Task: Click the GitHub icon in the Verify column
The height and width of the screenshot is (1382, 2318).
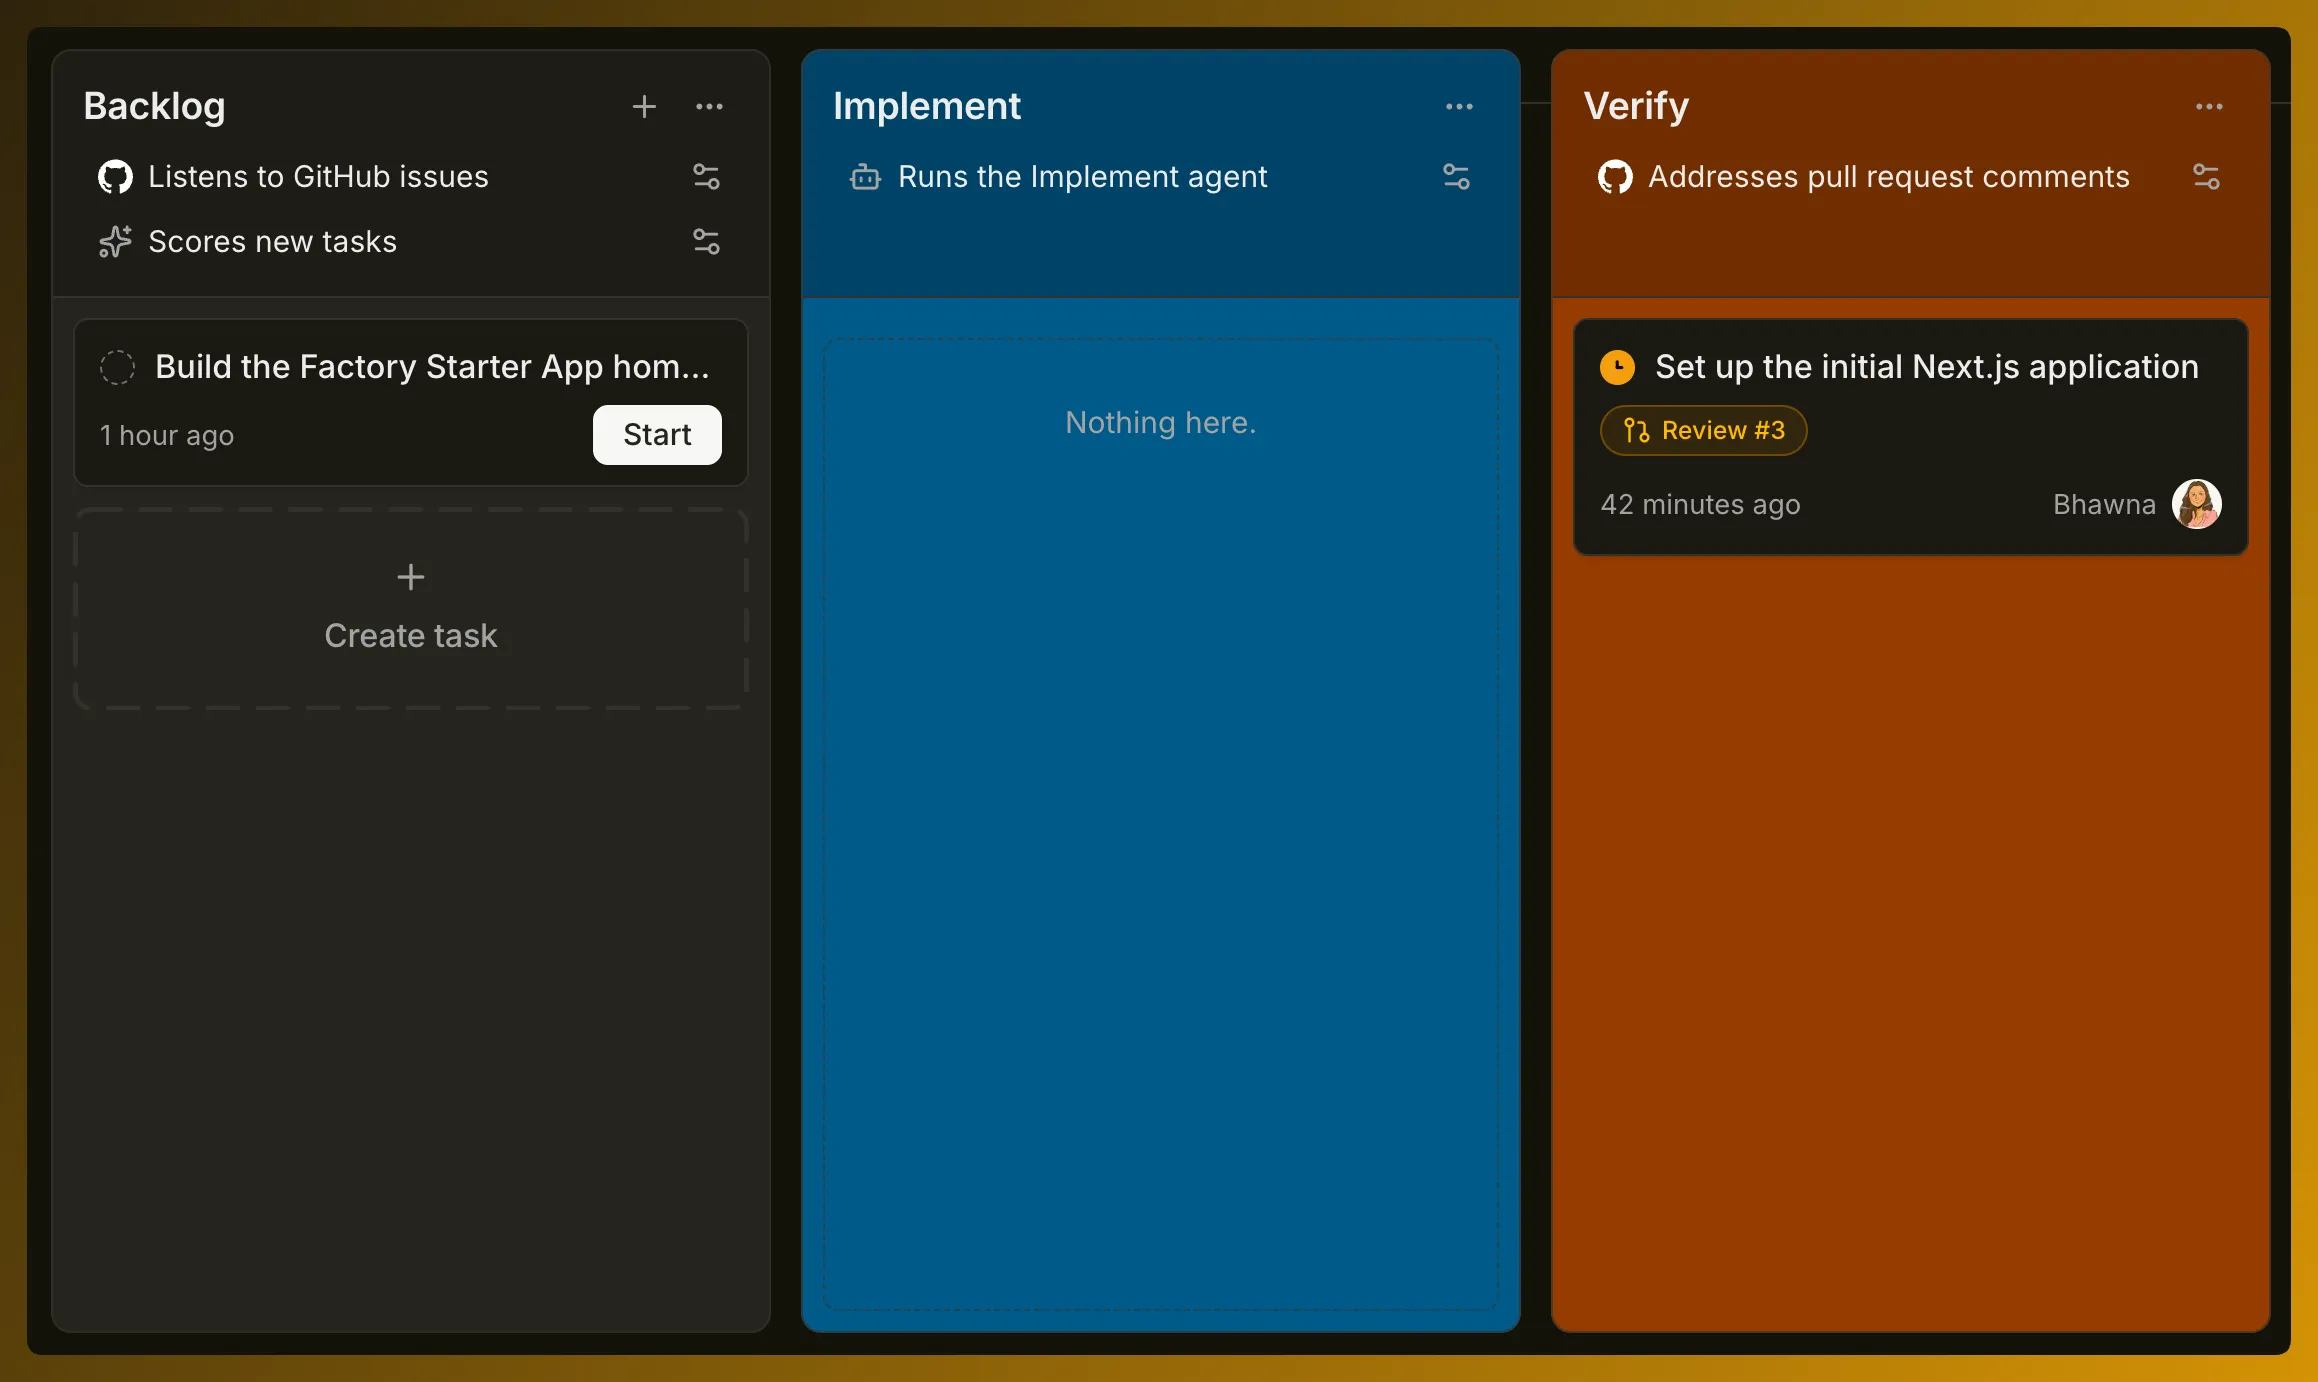Action: 1615,177
